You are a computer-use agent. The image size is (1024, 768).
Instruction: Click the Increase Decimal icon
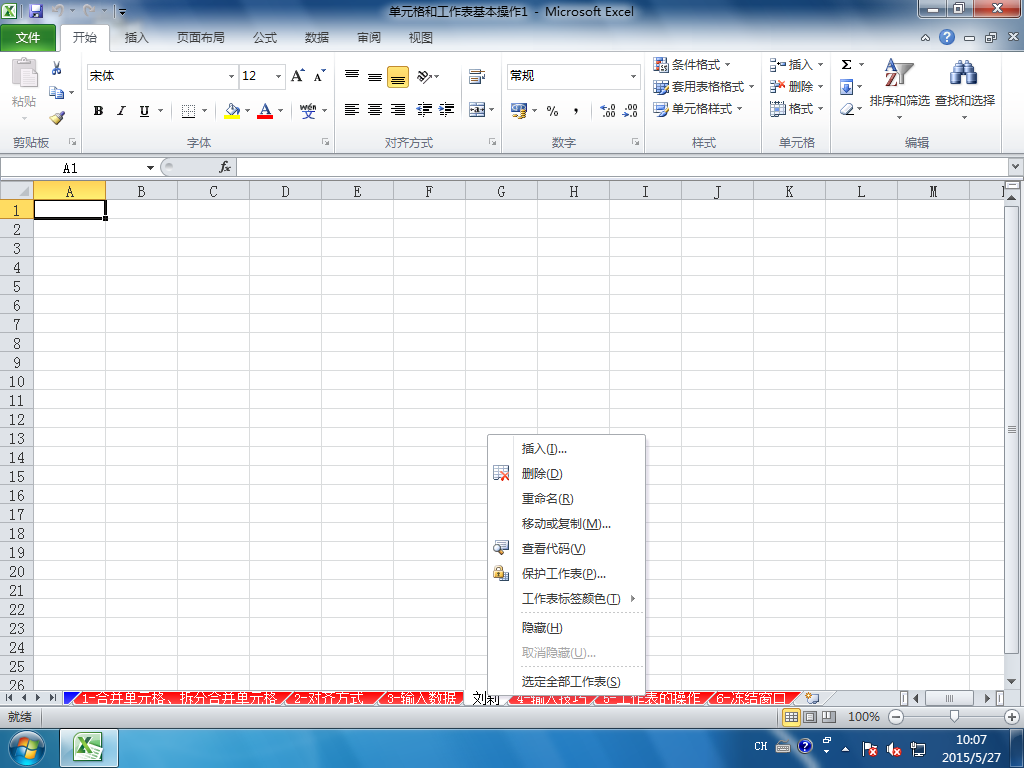pyautogui.click(x=607, y=110)
